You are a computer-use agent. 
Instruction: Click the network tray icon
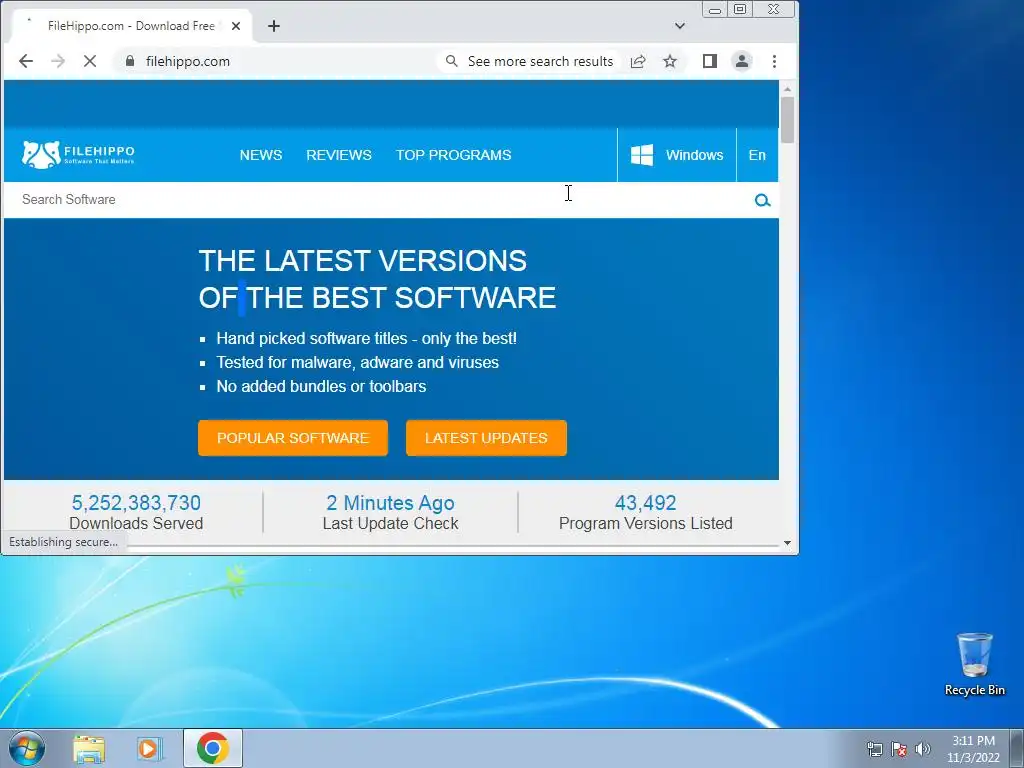coord(874,749)
